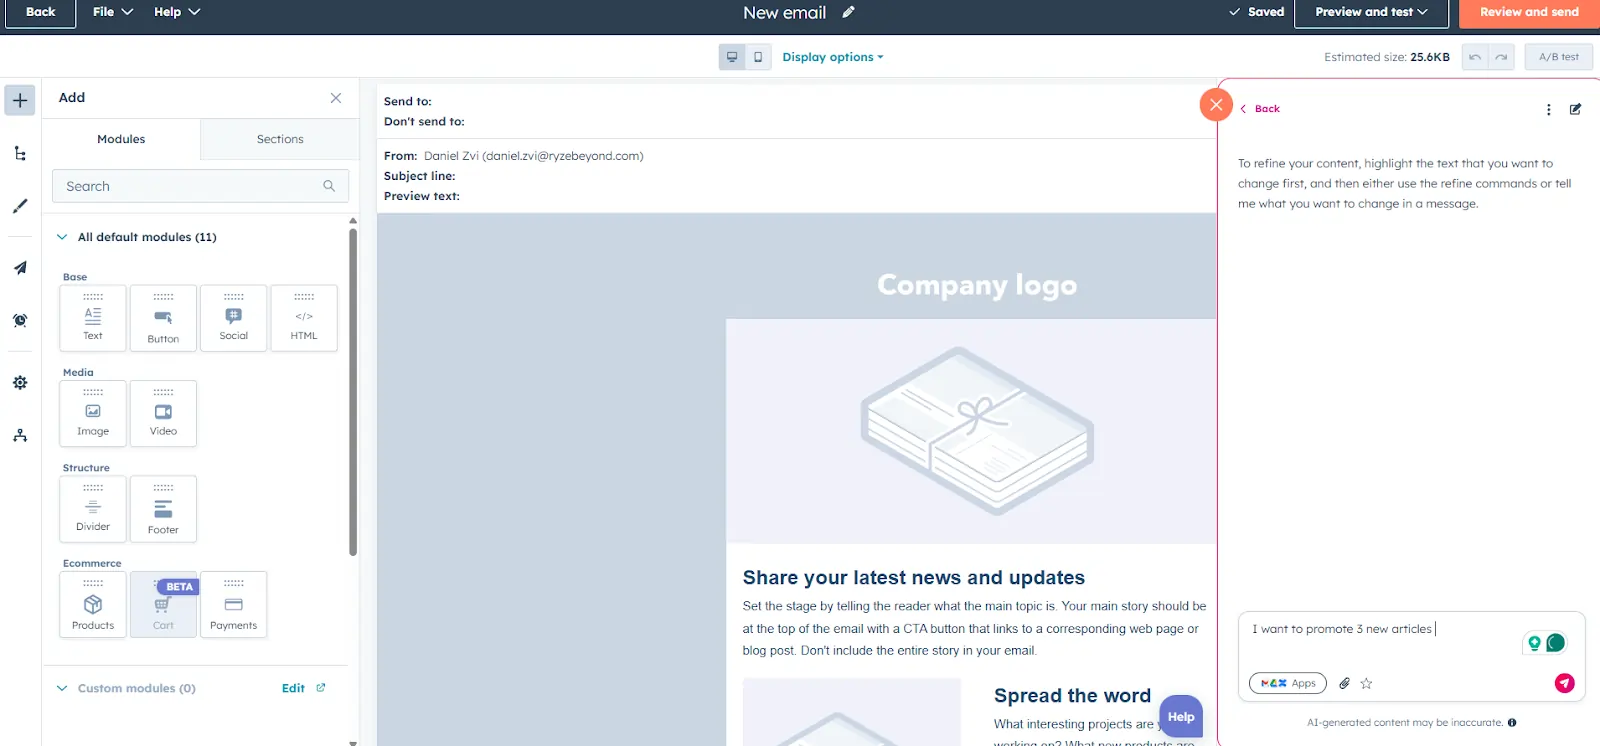Go Back in the AI chat panel
1600x746 pixels.
(x=1260, y=109)
